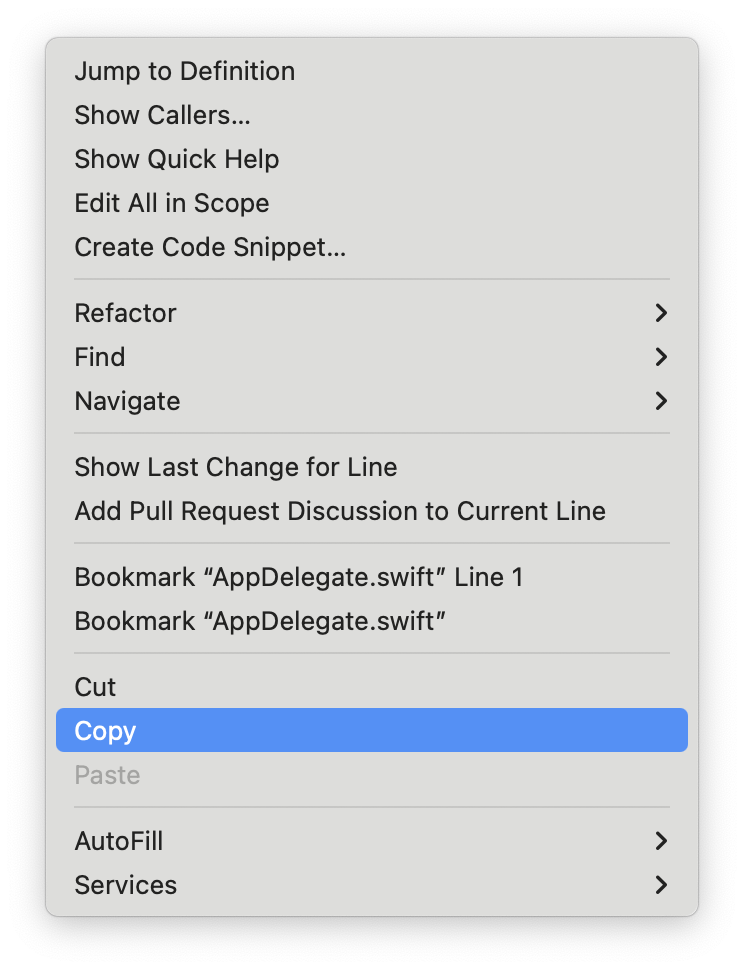Bookmark AppDelegate.swift Line 1
Viewport: 744px width, 970px height.
298,577
